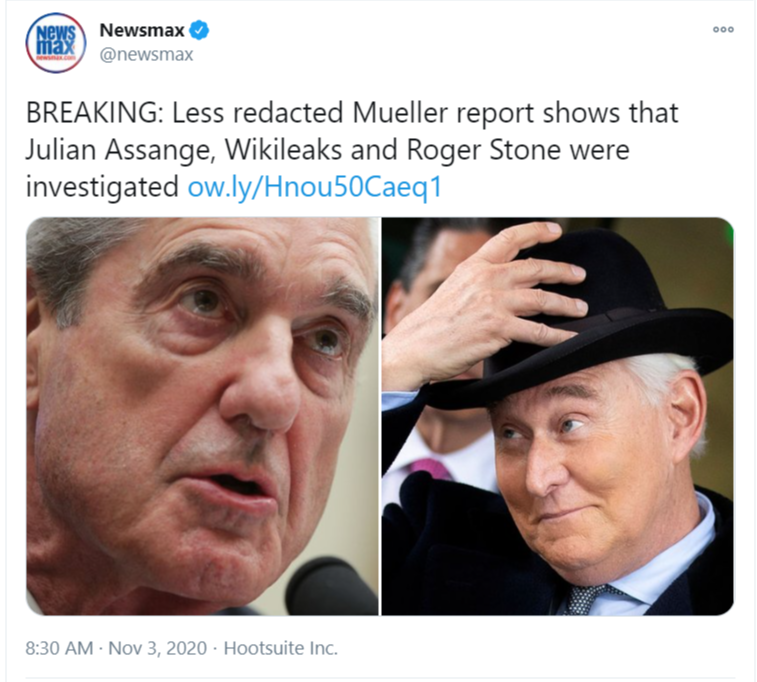
Task: Click the word investigated in the tweet
Action: coord(102,187)
